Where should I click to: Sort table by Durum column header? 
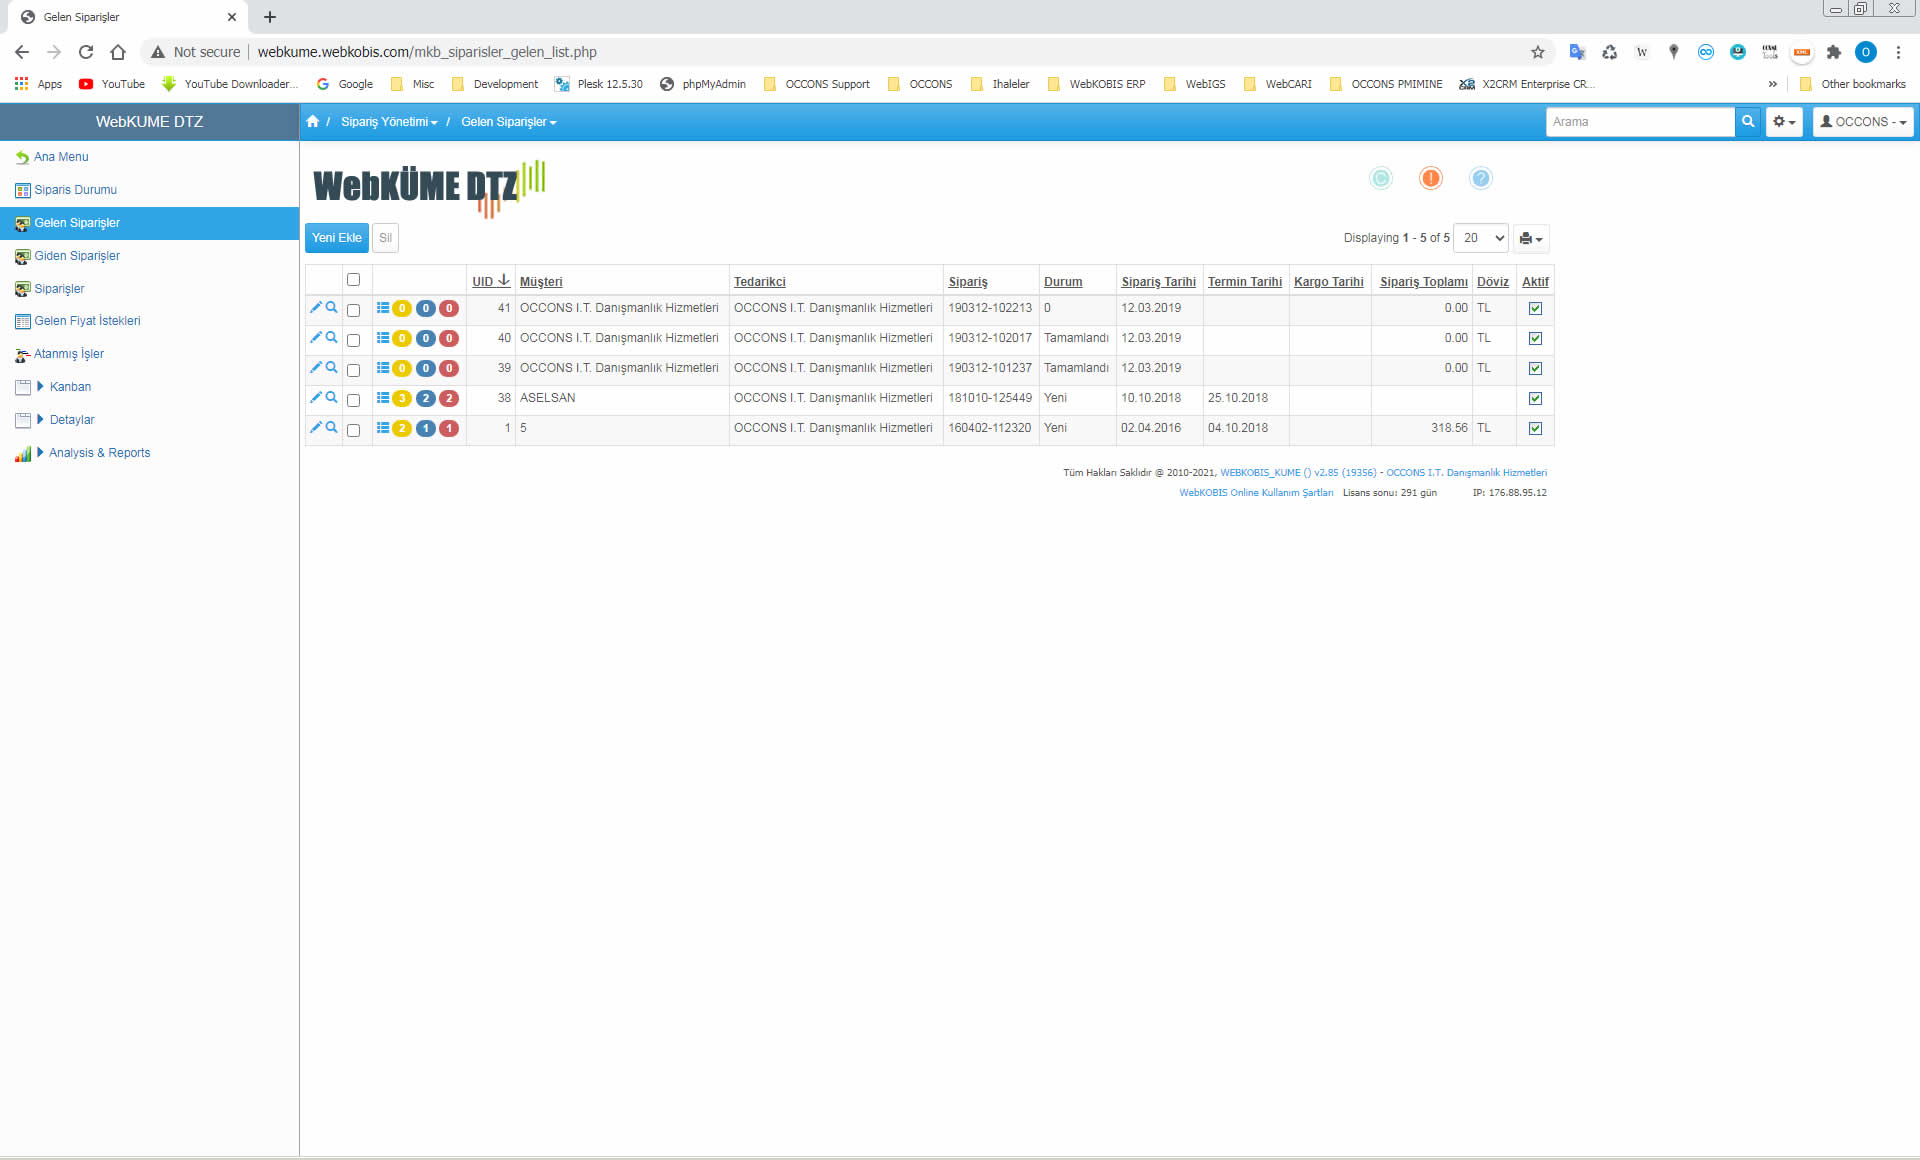(1063, 282)
